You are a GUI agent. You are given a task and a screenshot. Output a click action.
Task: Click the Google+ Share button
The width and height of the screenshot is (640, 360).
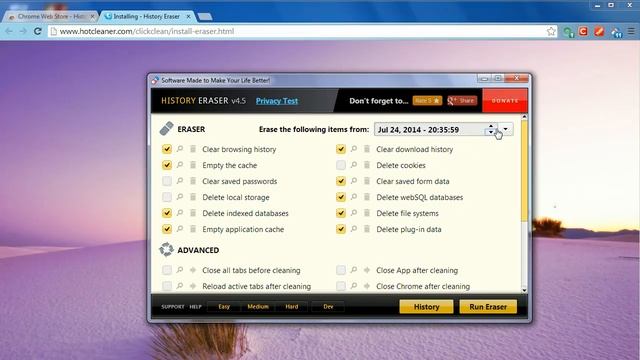point(462,100)
